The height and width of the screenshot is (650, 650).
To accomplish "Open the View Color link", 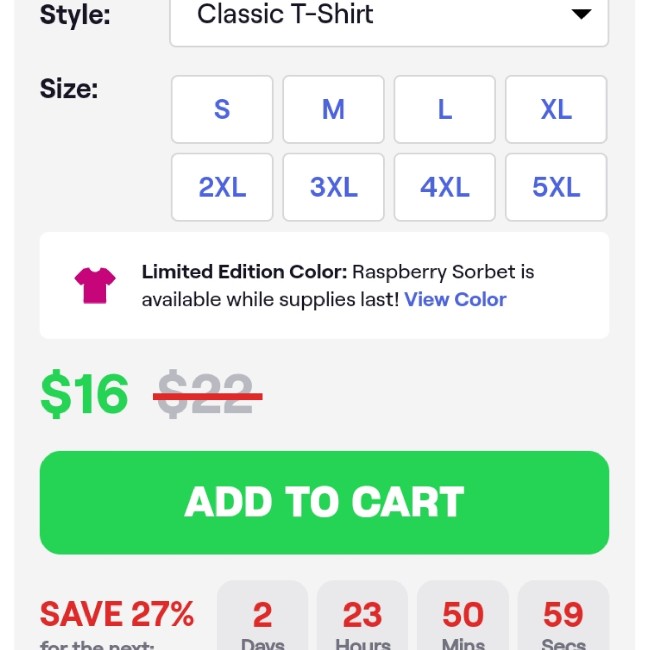I will coord(455,299).
